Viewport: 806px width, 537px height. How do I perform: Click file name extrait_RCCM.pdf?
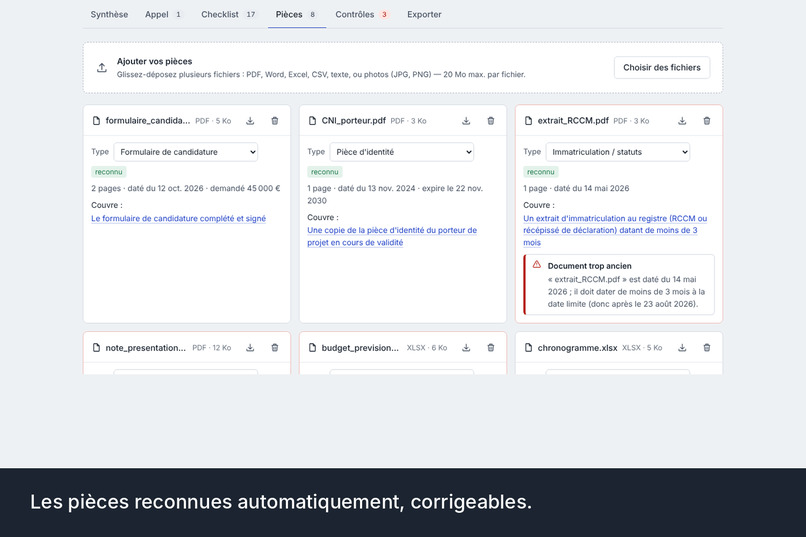[573, 121]
